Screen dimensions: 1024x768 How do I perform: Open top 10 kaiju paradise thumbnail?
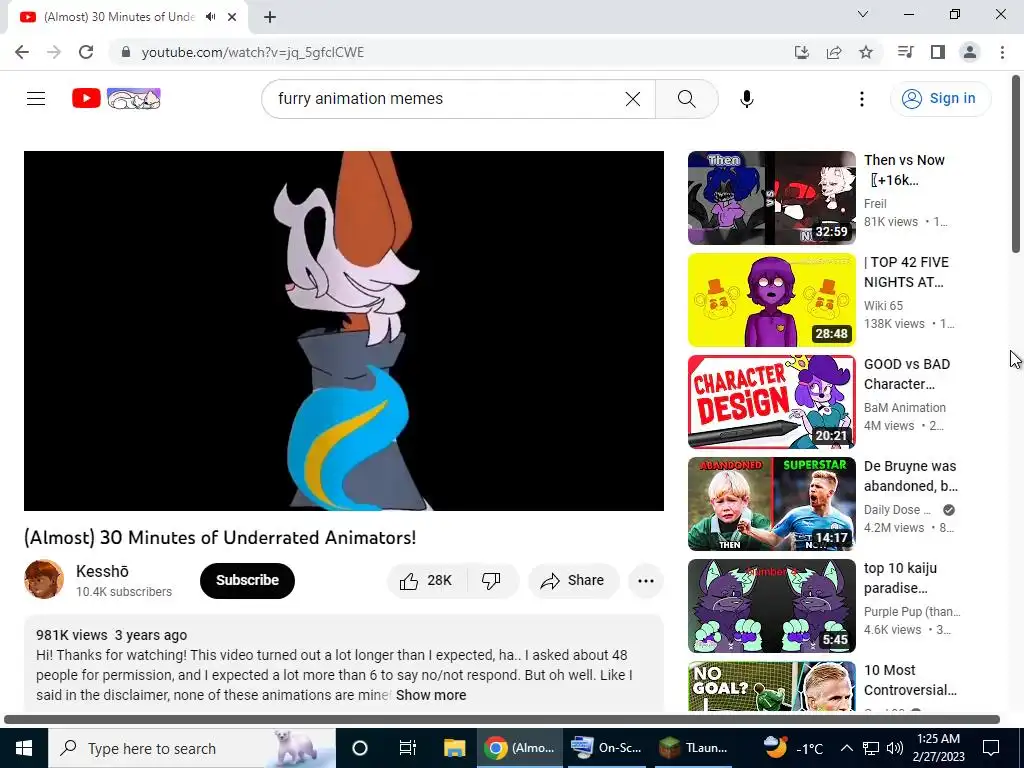[x=771, y=605]
